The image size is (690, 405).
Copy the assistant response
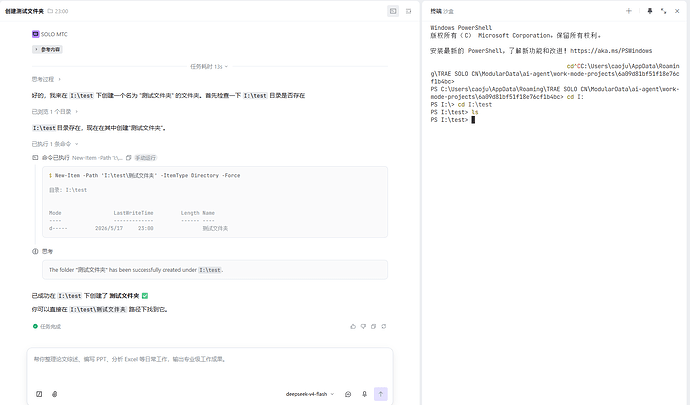click(373, 327)
